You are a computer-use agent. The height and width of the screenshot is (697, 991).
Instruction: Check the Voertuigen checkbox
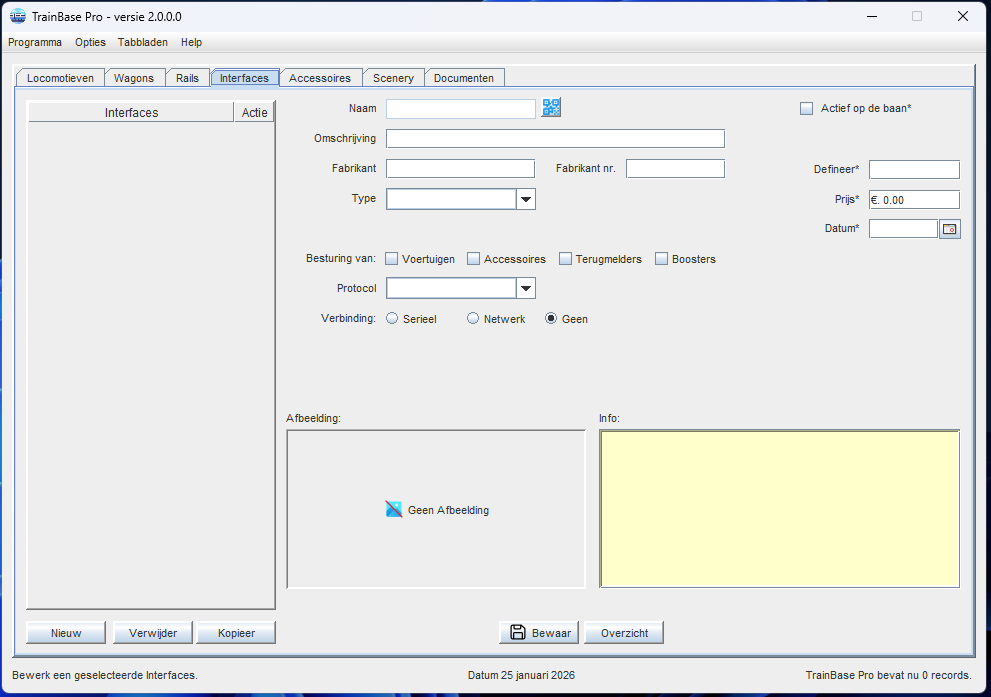(392, 259)
